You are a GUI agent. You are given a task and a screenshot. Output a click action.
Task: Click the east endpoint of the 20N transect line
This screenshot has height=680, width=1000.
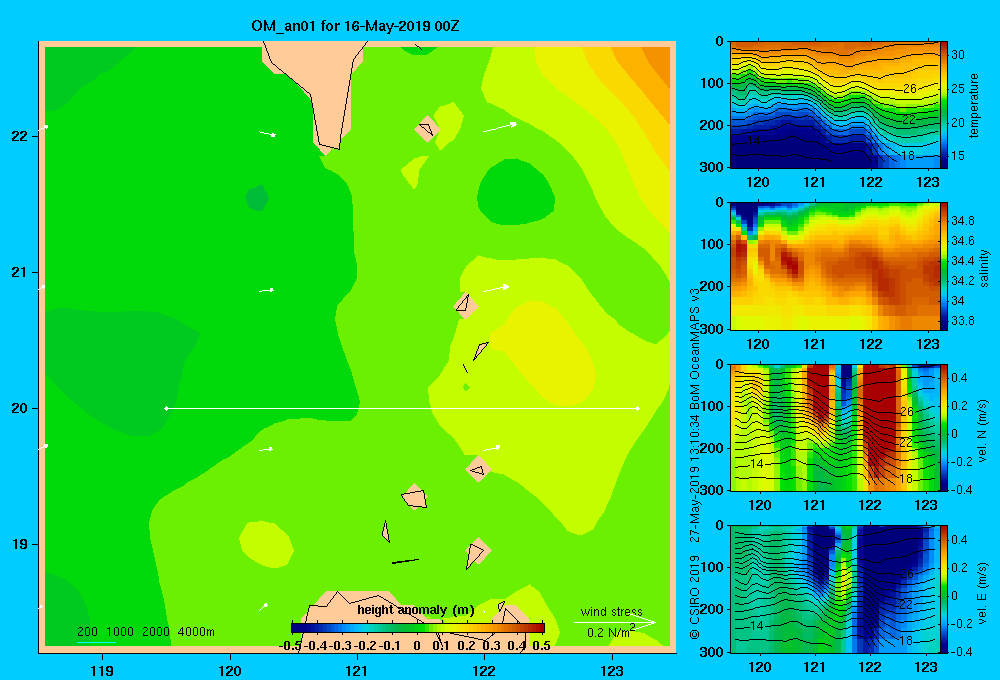click(638, 408)
